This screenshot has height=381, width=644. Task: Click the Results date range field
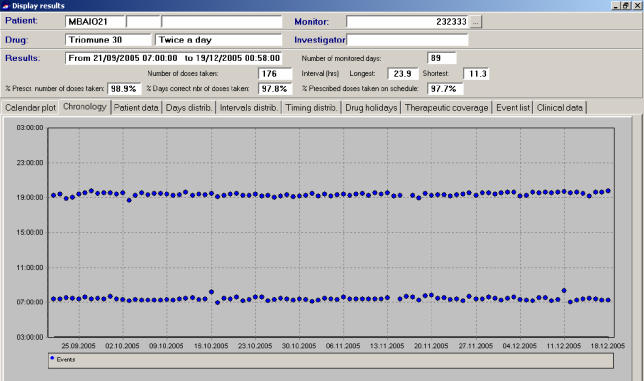click(x=173, y=58)
